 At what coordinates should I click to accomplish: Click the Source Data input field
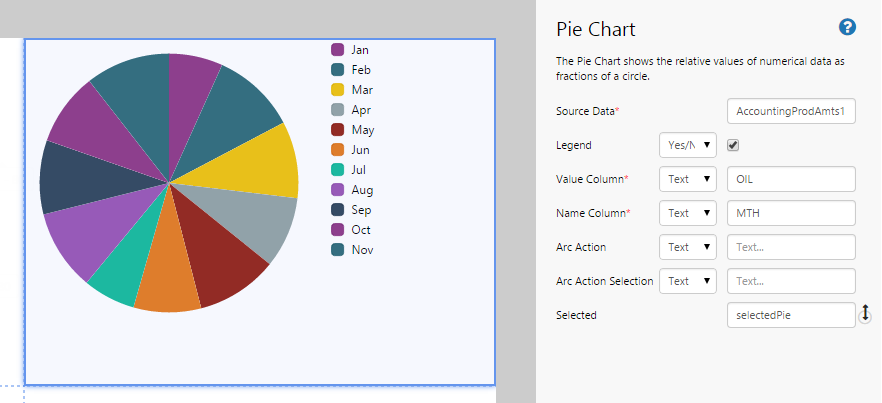(791, 111)
